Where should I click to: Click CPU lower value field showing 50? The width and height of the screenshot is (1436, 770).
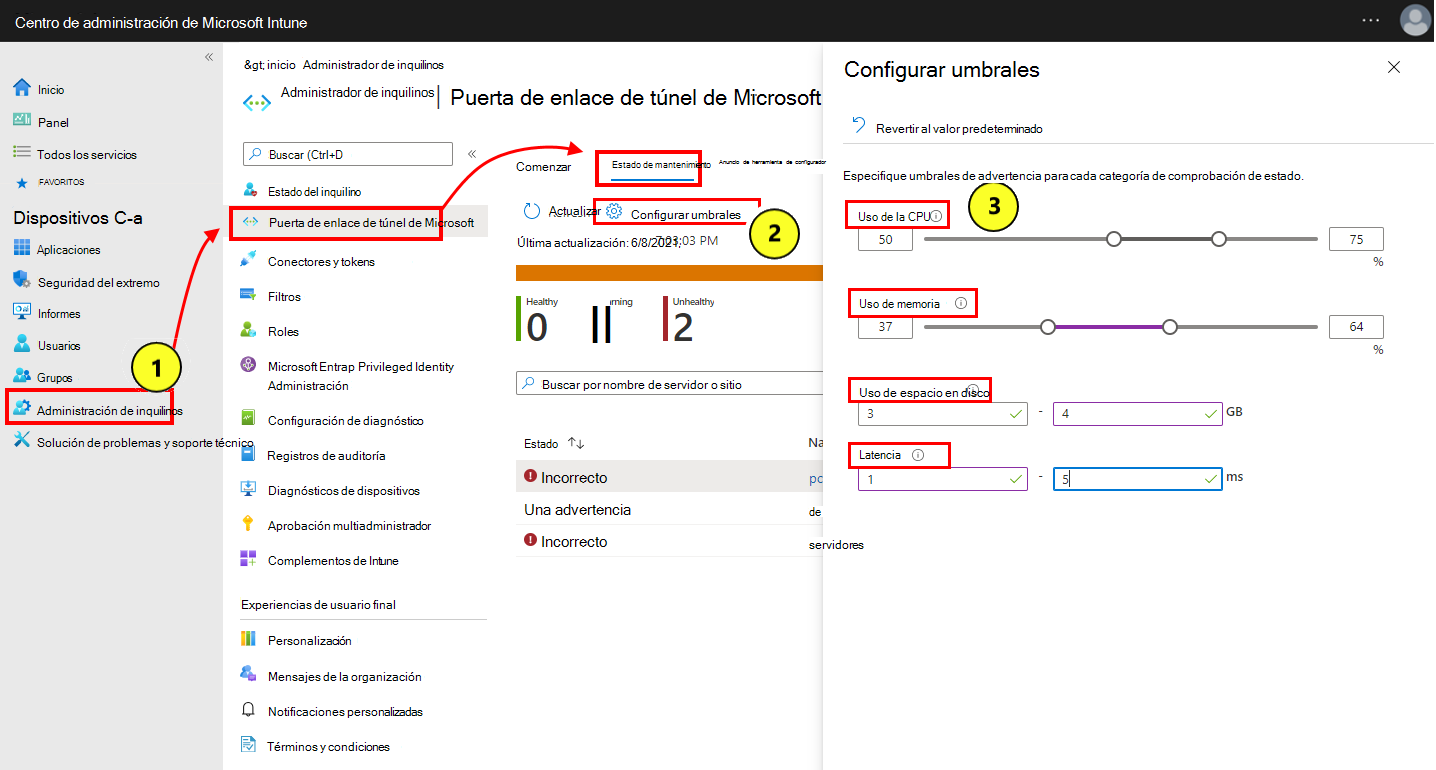pyautogui.click(x=885, y=239)
